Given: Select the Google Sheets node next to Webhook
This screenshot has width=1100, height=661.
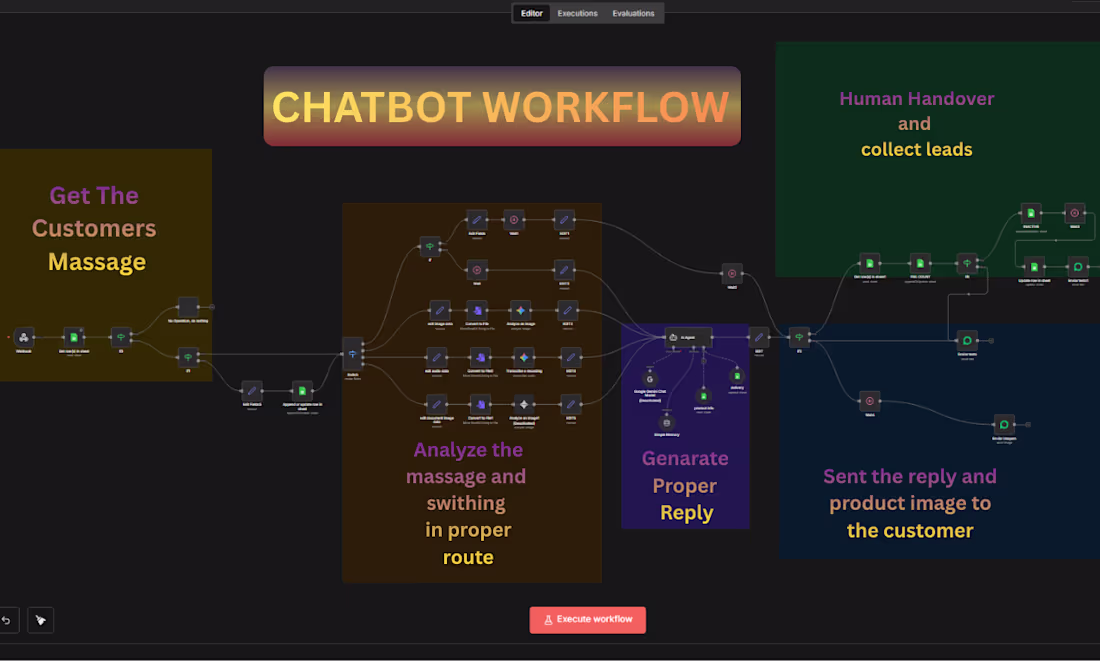Looking at the screenshot, I should tap(74, 338).
